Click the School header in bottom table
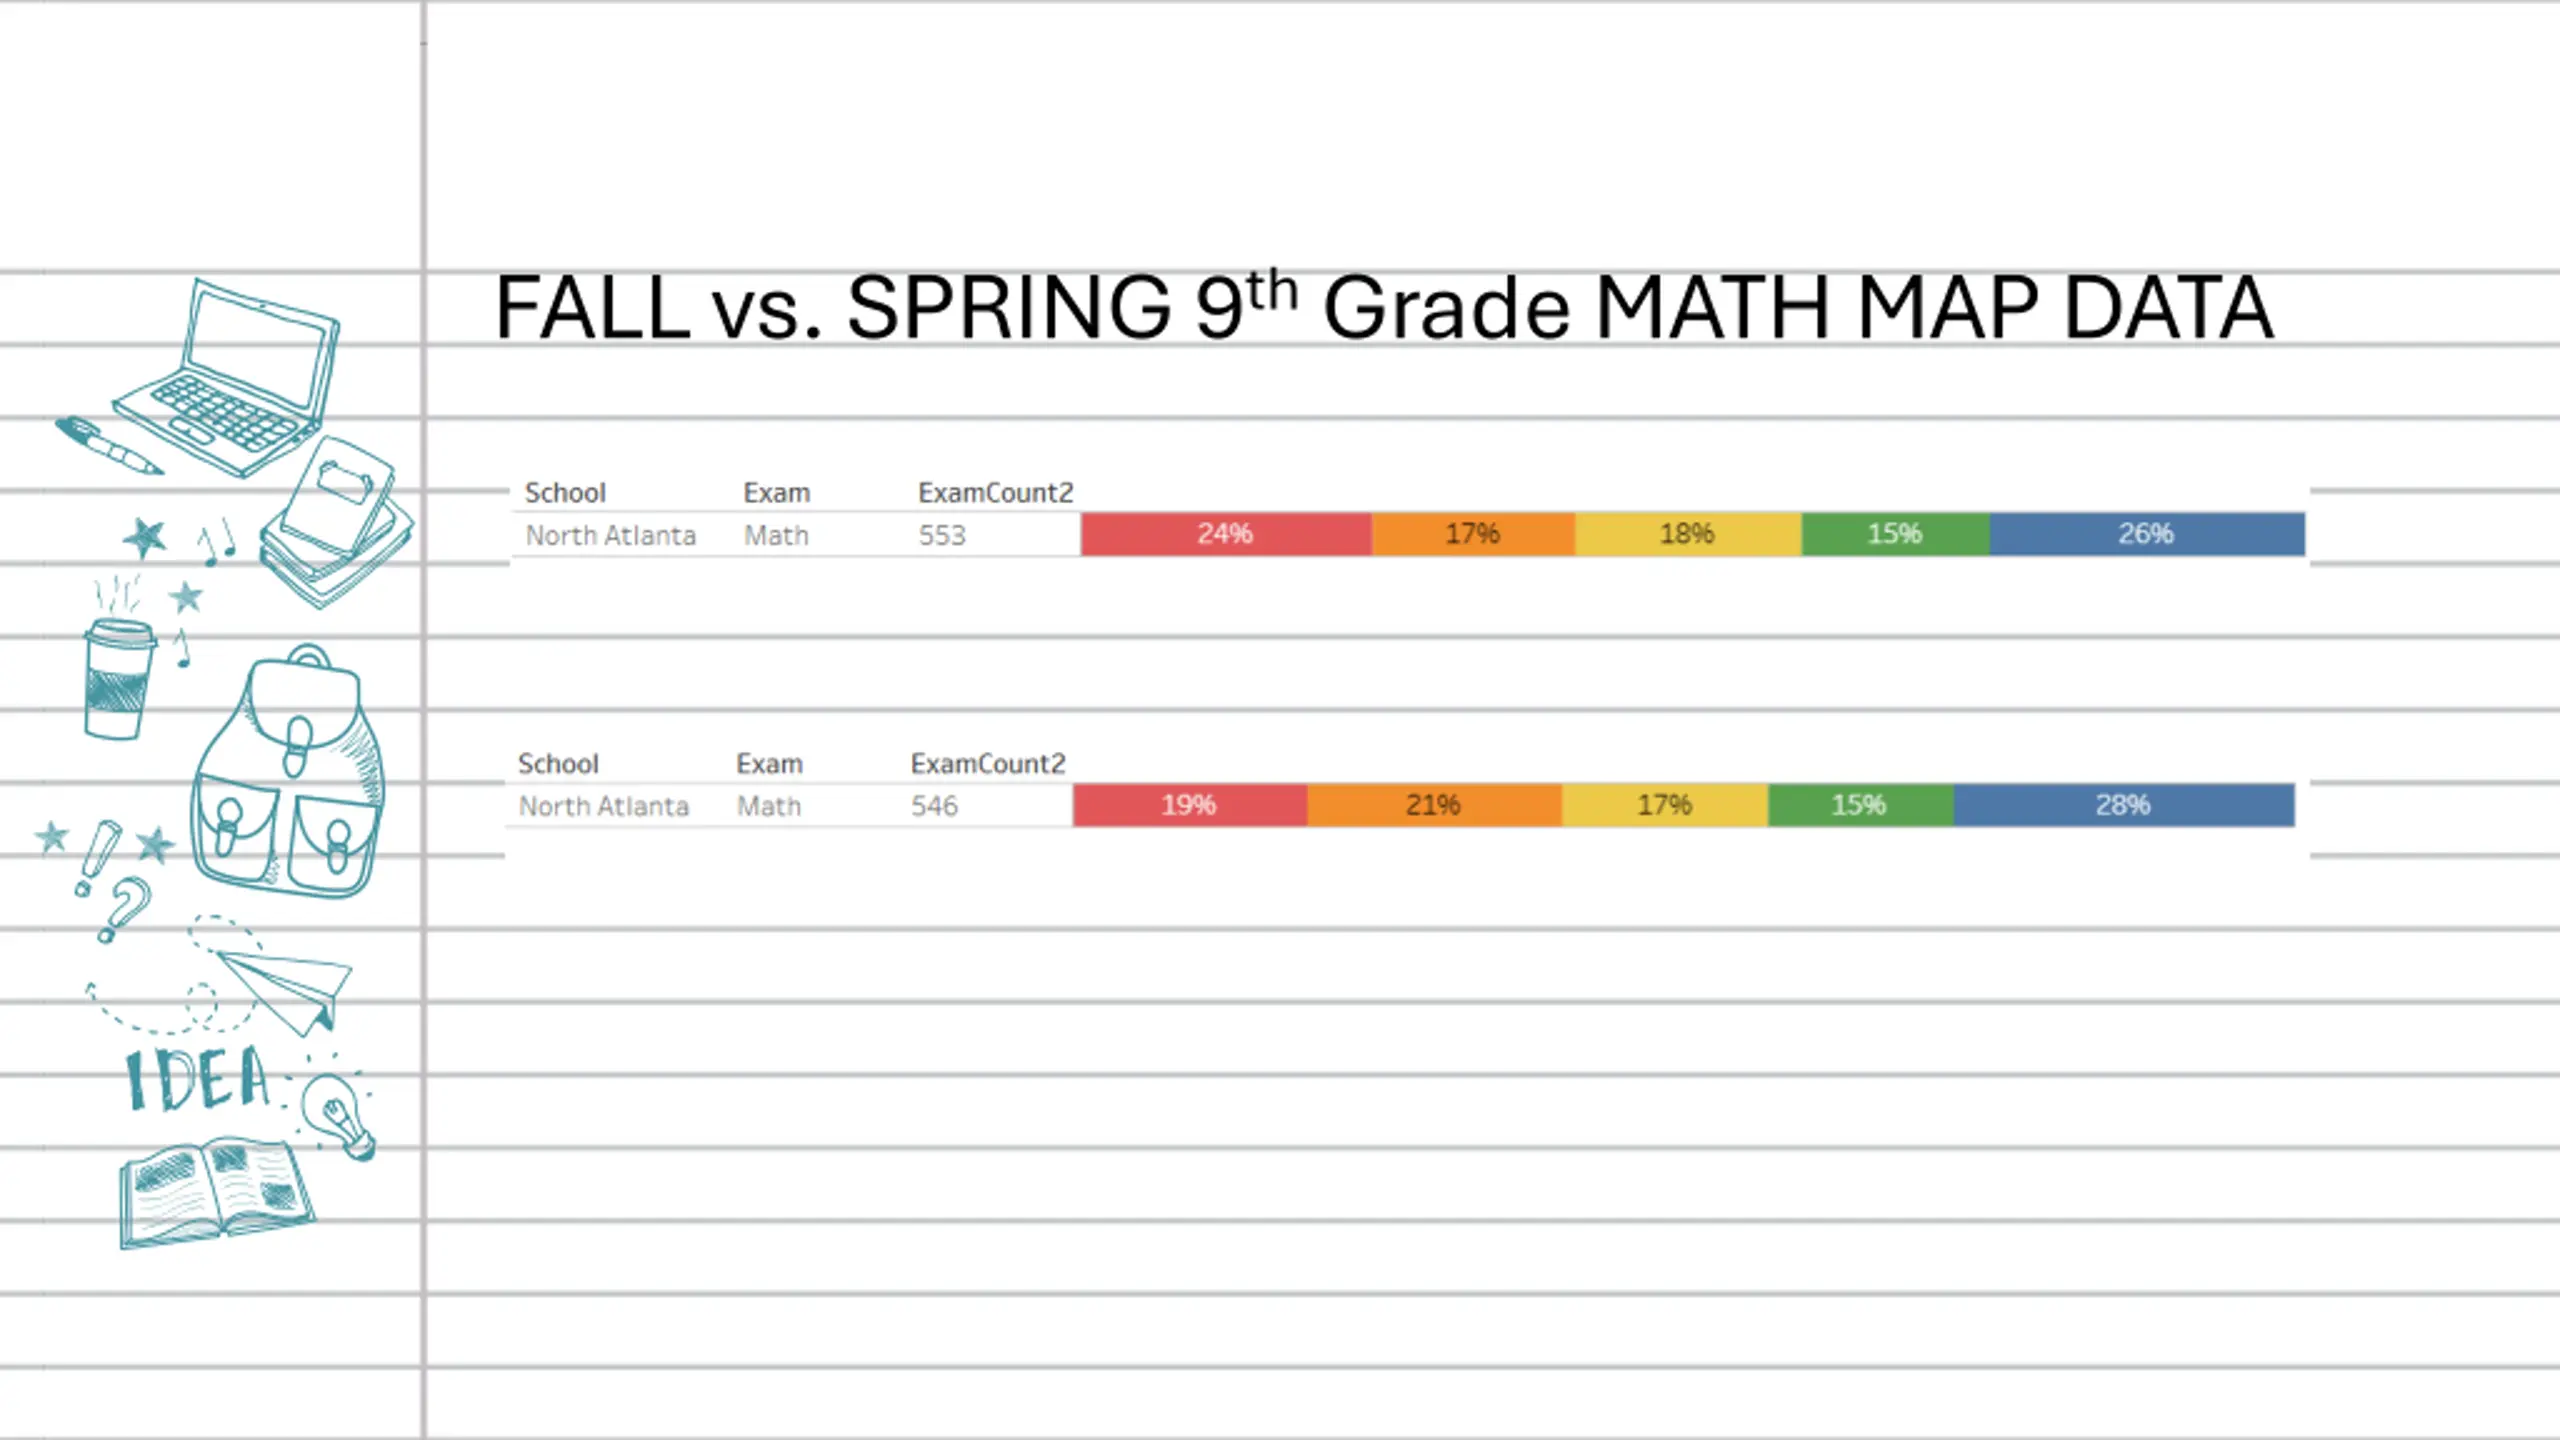Screen dimensions: 2560x1440 coord(558,764)
